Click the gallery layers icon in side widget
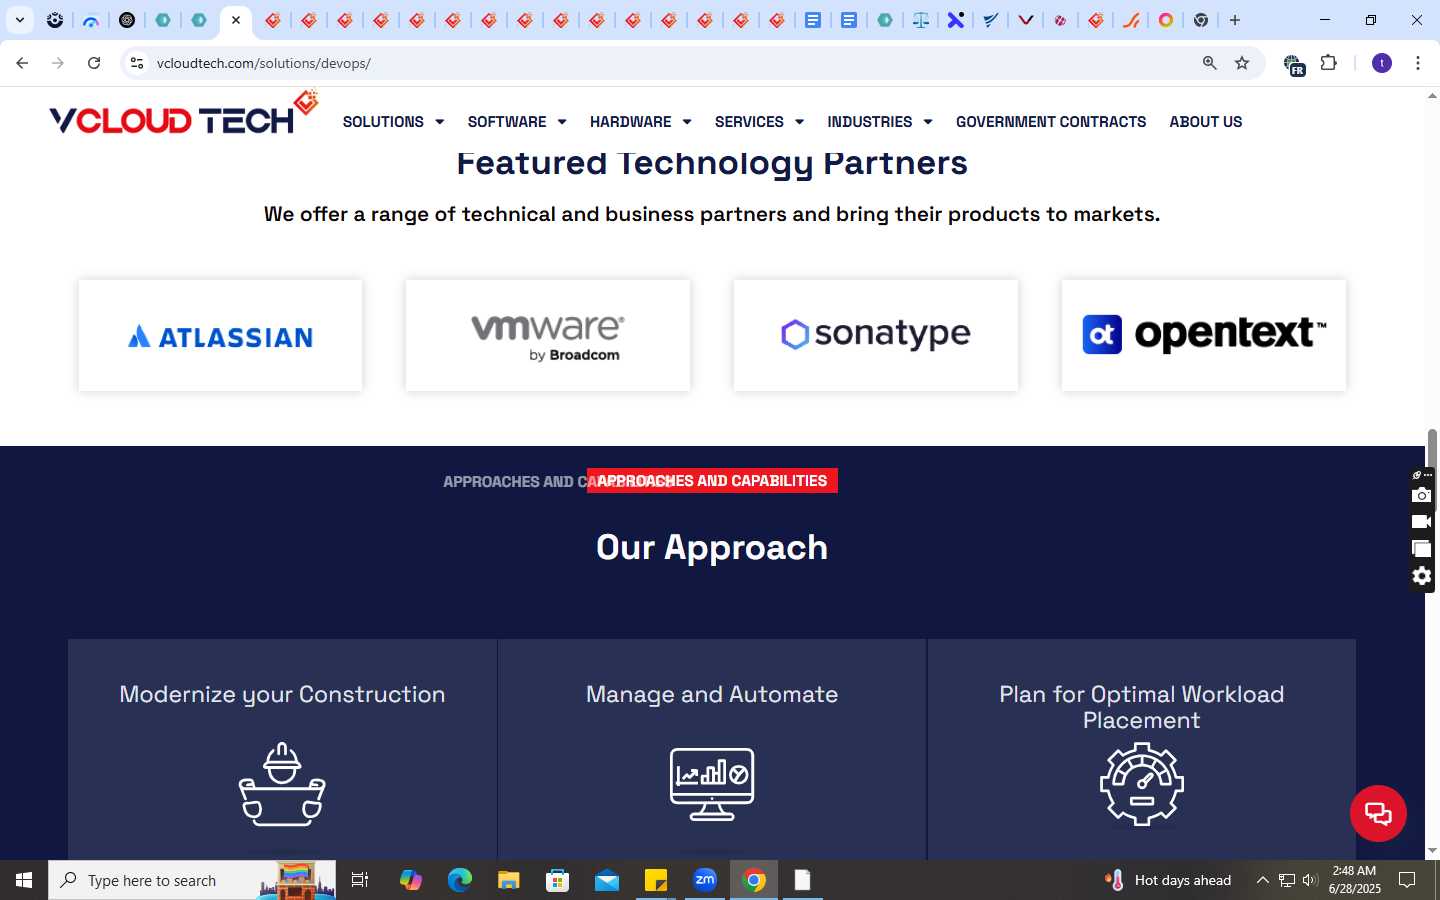 point(1421,549)
